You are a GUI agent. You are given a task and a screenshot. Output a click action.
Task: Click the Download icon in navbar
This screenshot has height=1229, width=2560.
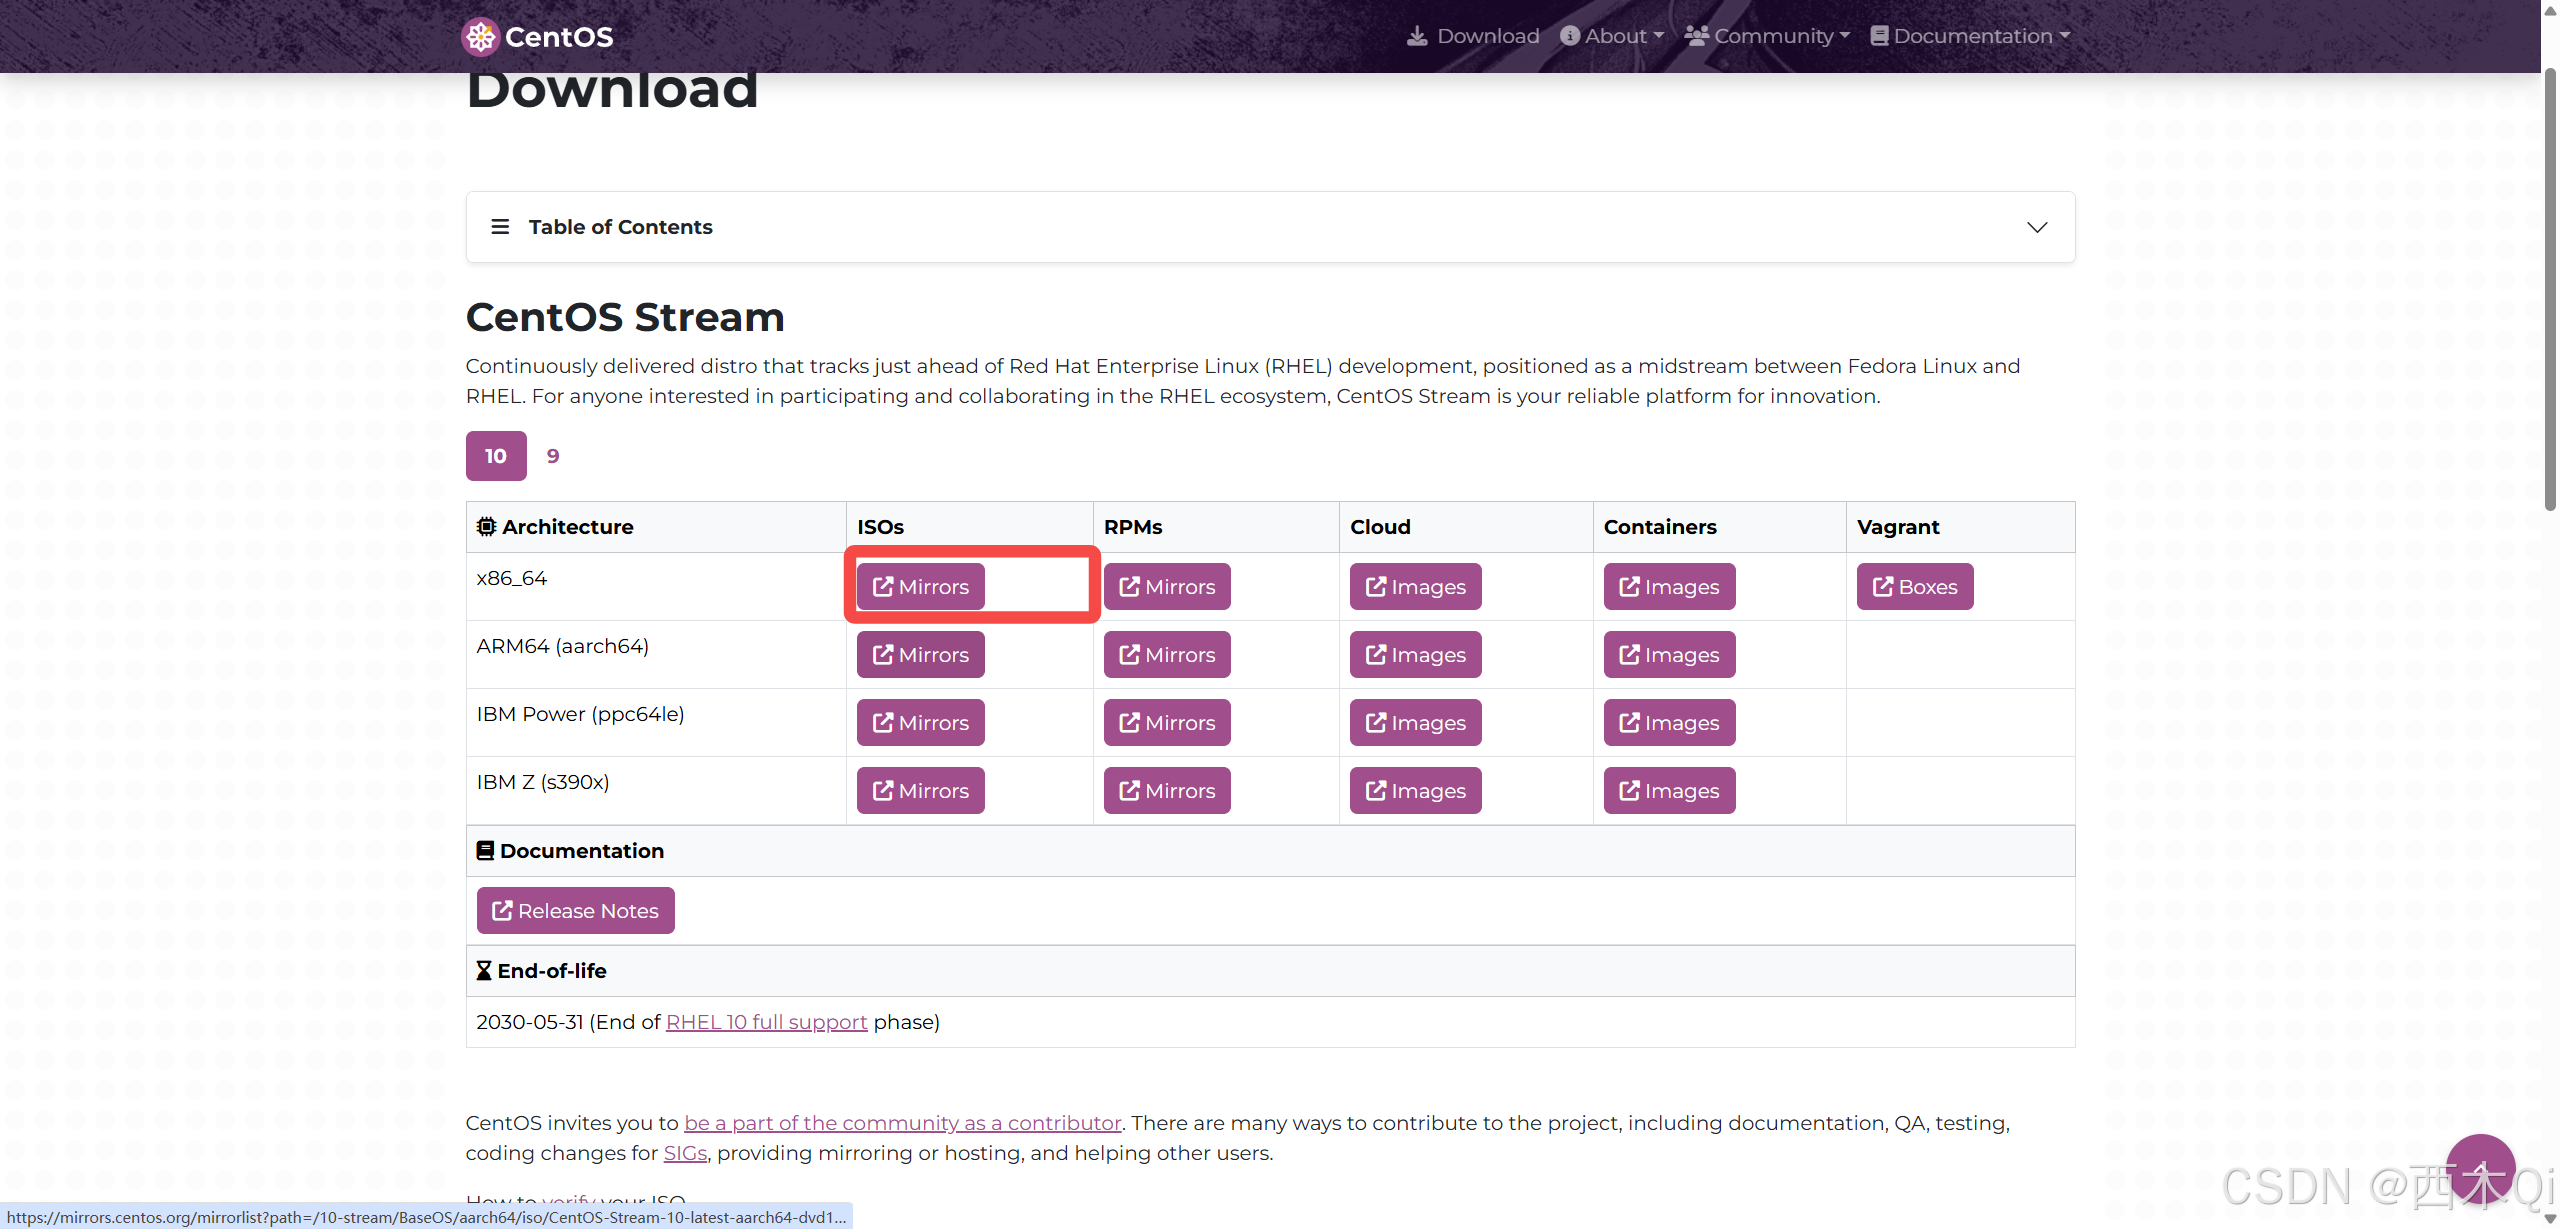click(1417, 37)
